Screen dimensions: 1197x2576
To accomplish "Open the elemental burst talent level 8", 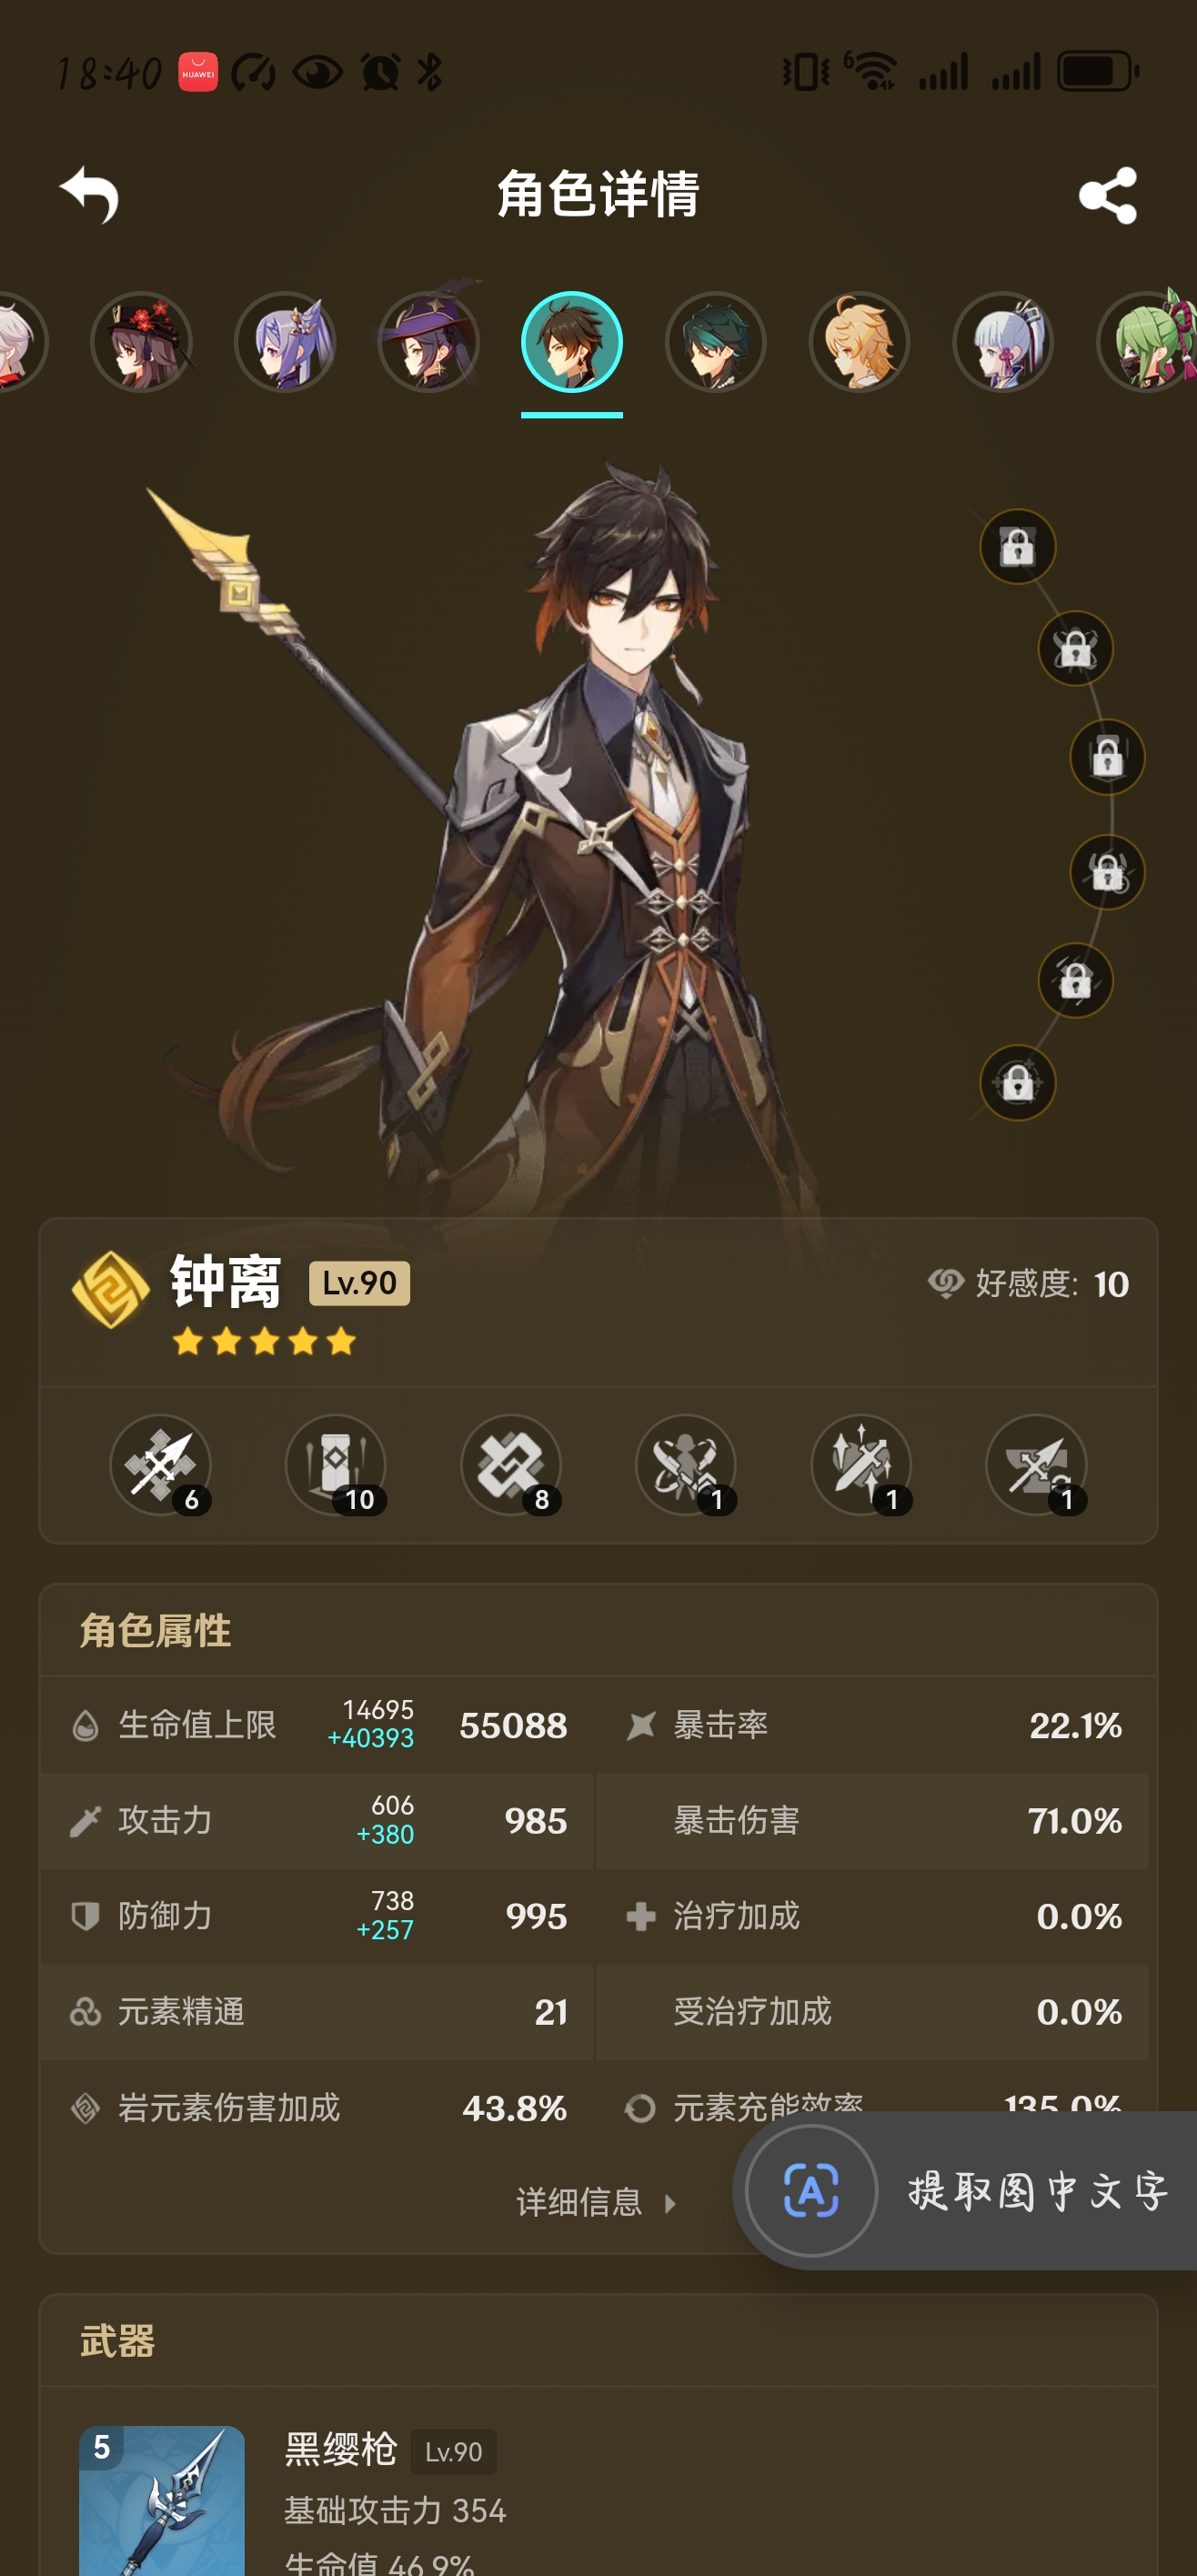I will (x=511, y=1466).
